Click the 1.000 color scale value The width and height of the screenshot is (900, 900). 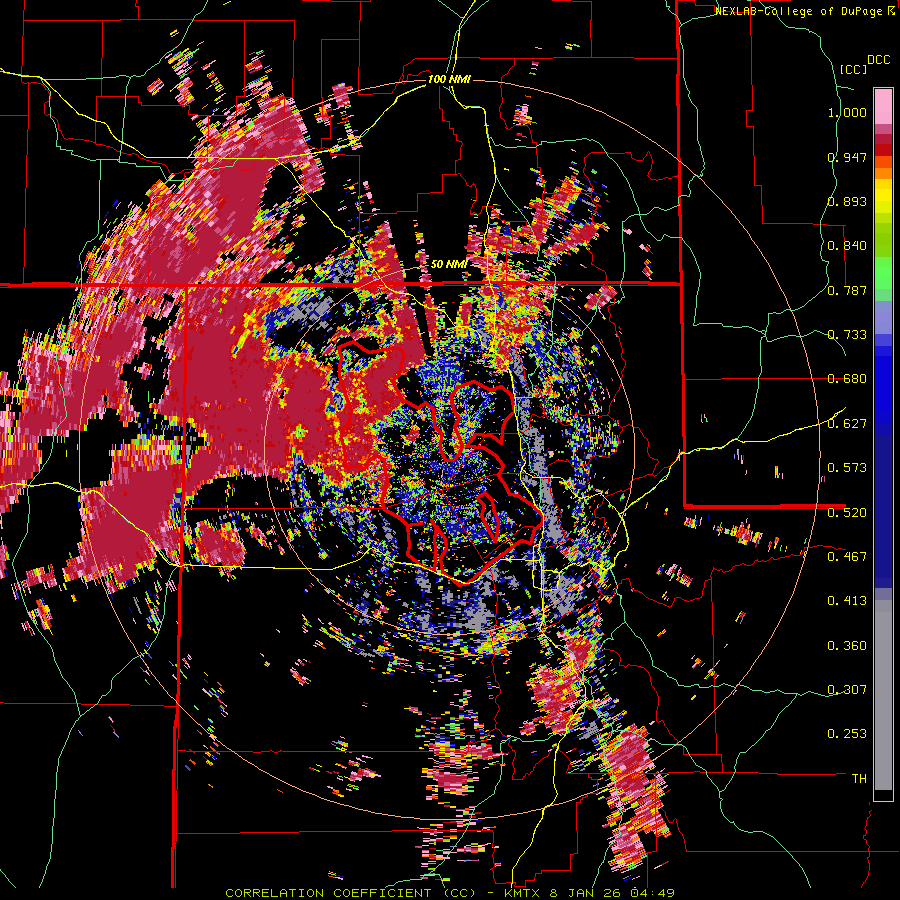tap(847, 112)
